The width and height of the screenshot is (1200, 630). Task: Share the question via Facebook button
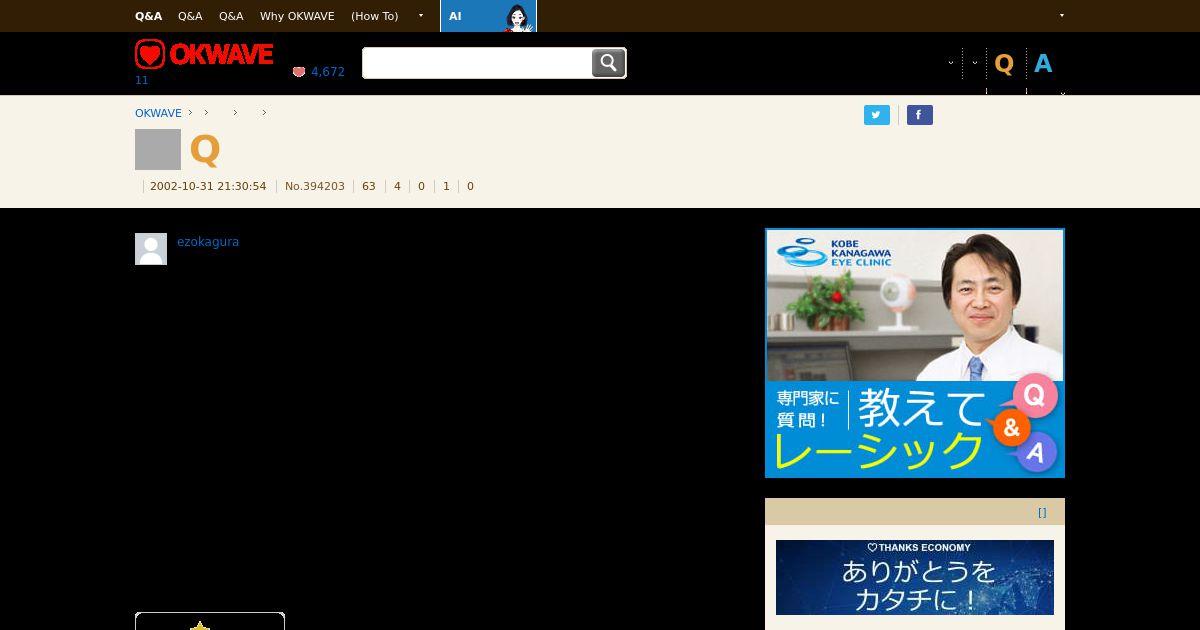coord(920,115)
